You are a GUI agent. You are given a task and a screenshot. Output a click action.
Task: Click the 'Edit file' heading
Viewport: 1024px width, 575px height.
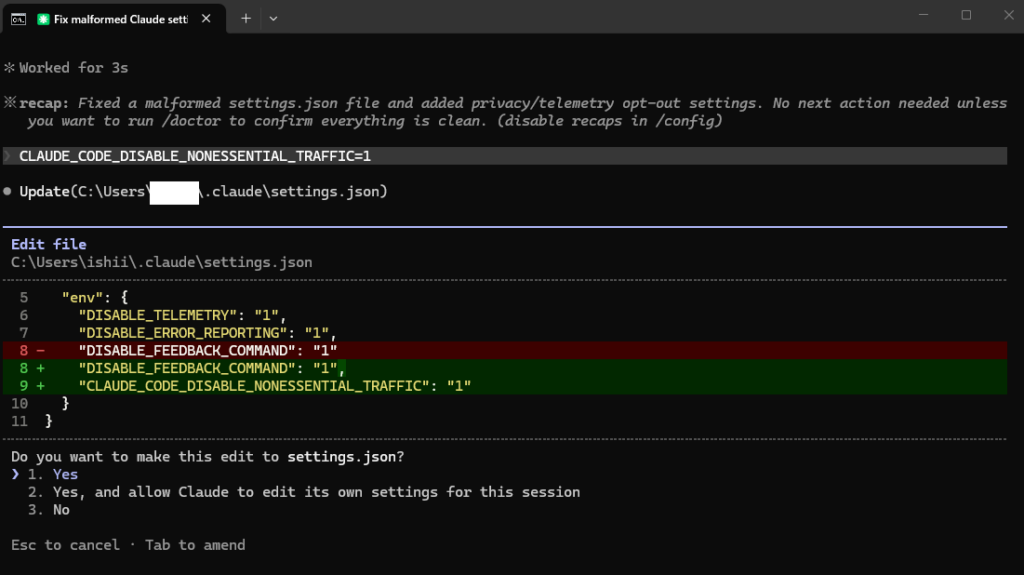click(48, 244)
